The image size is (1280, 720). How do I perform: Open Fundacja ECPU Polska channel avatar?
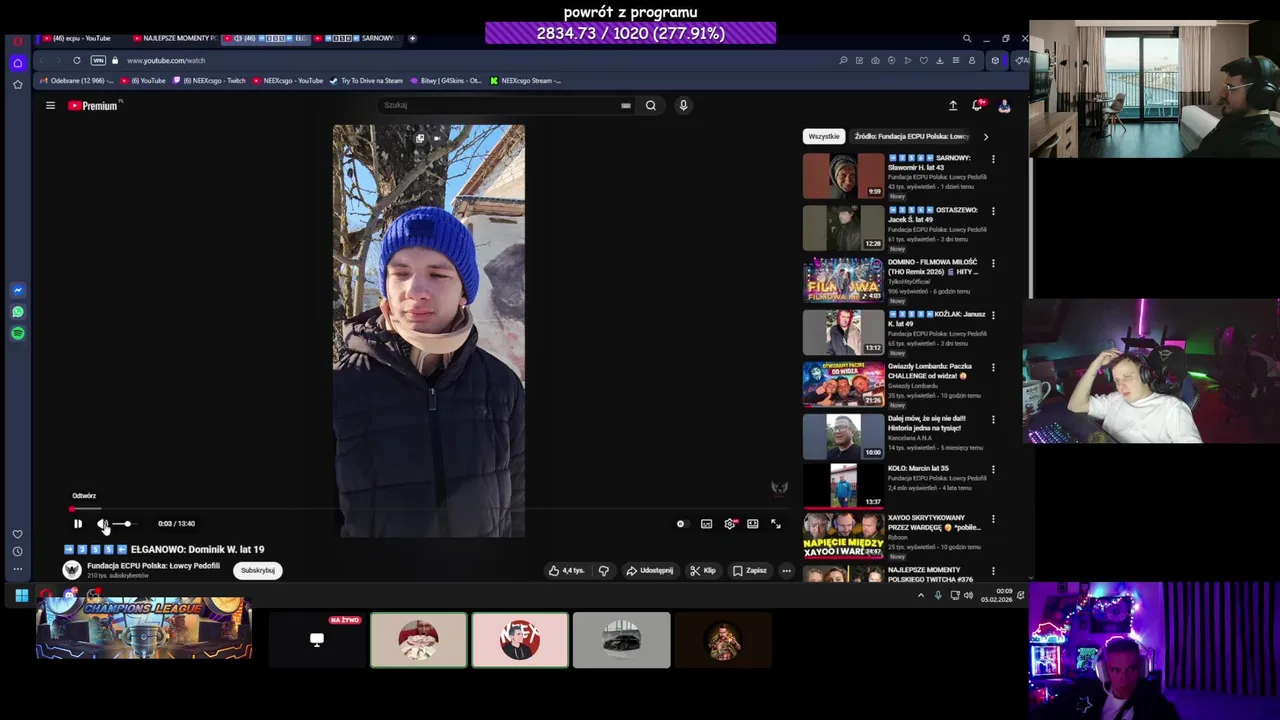[x=72, y=570]
